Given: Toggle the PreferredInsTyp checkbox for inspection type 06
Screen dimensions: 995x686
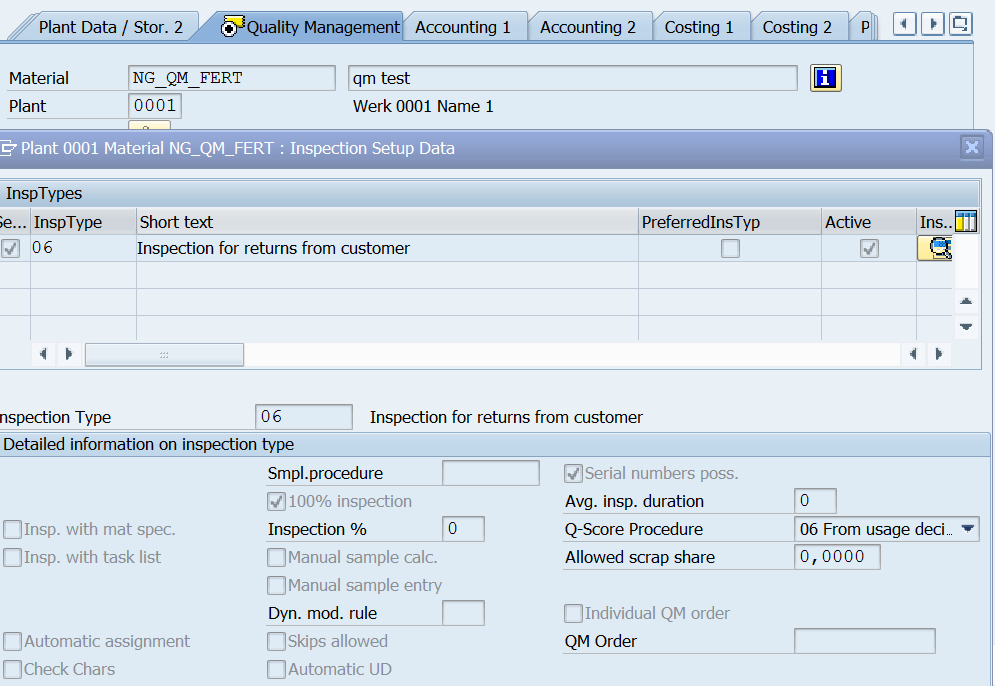Looking at the screenshot, I should pyautogui.click(x=730, y=247).
